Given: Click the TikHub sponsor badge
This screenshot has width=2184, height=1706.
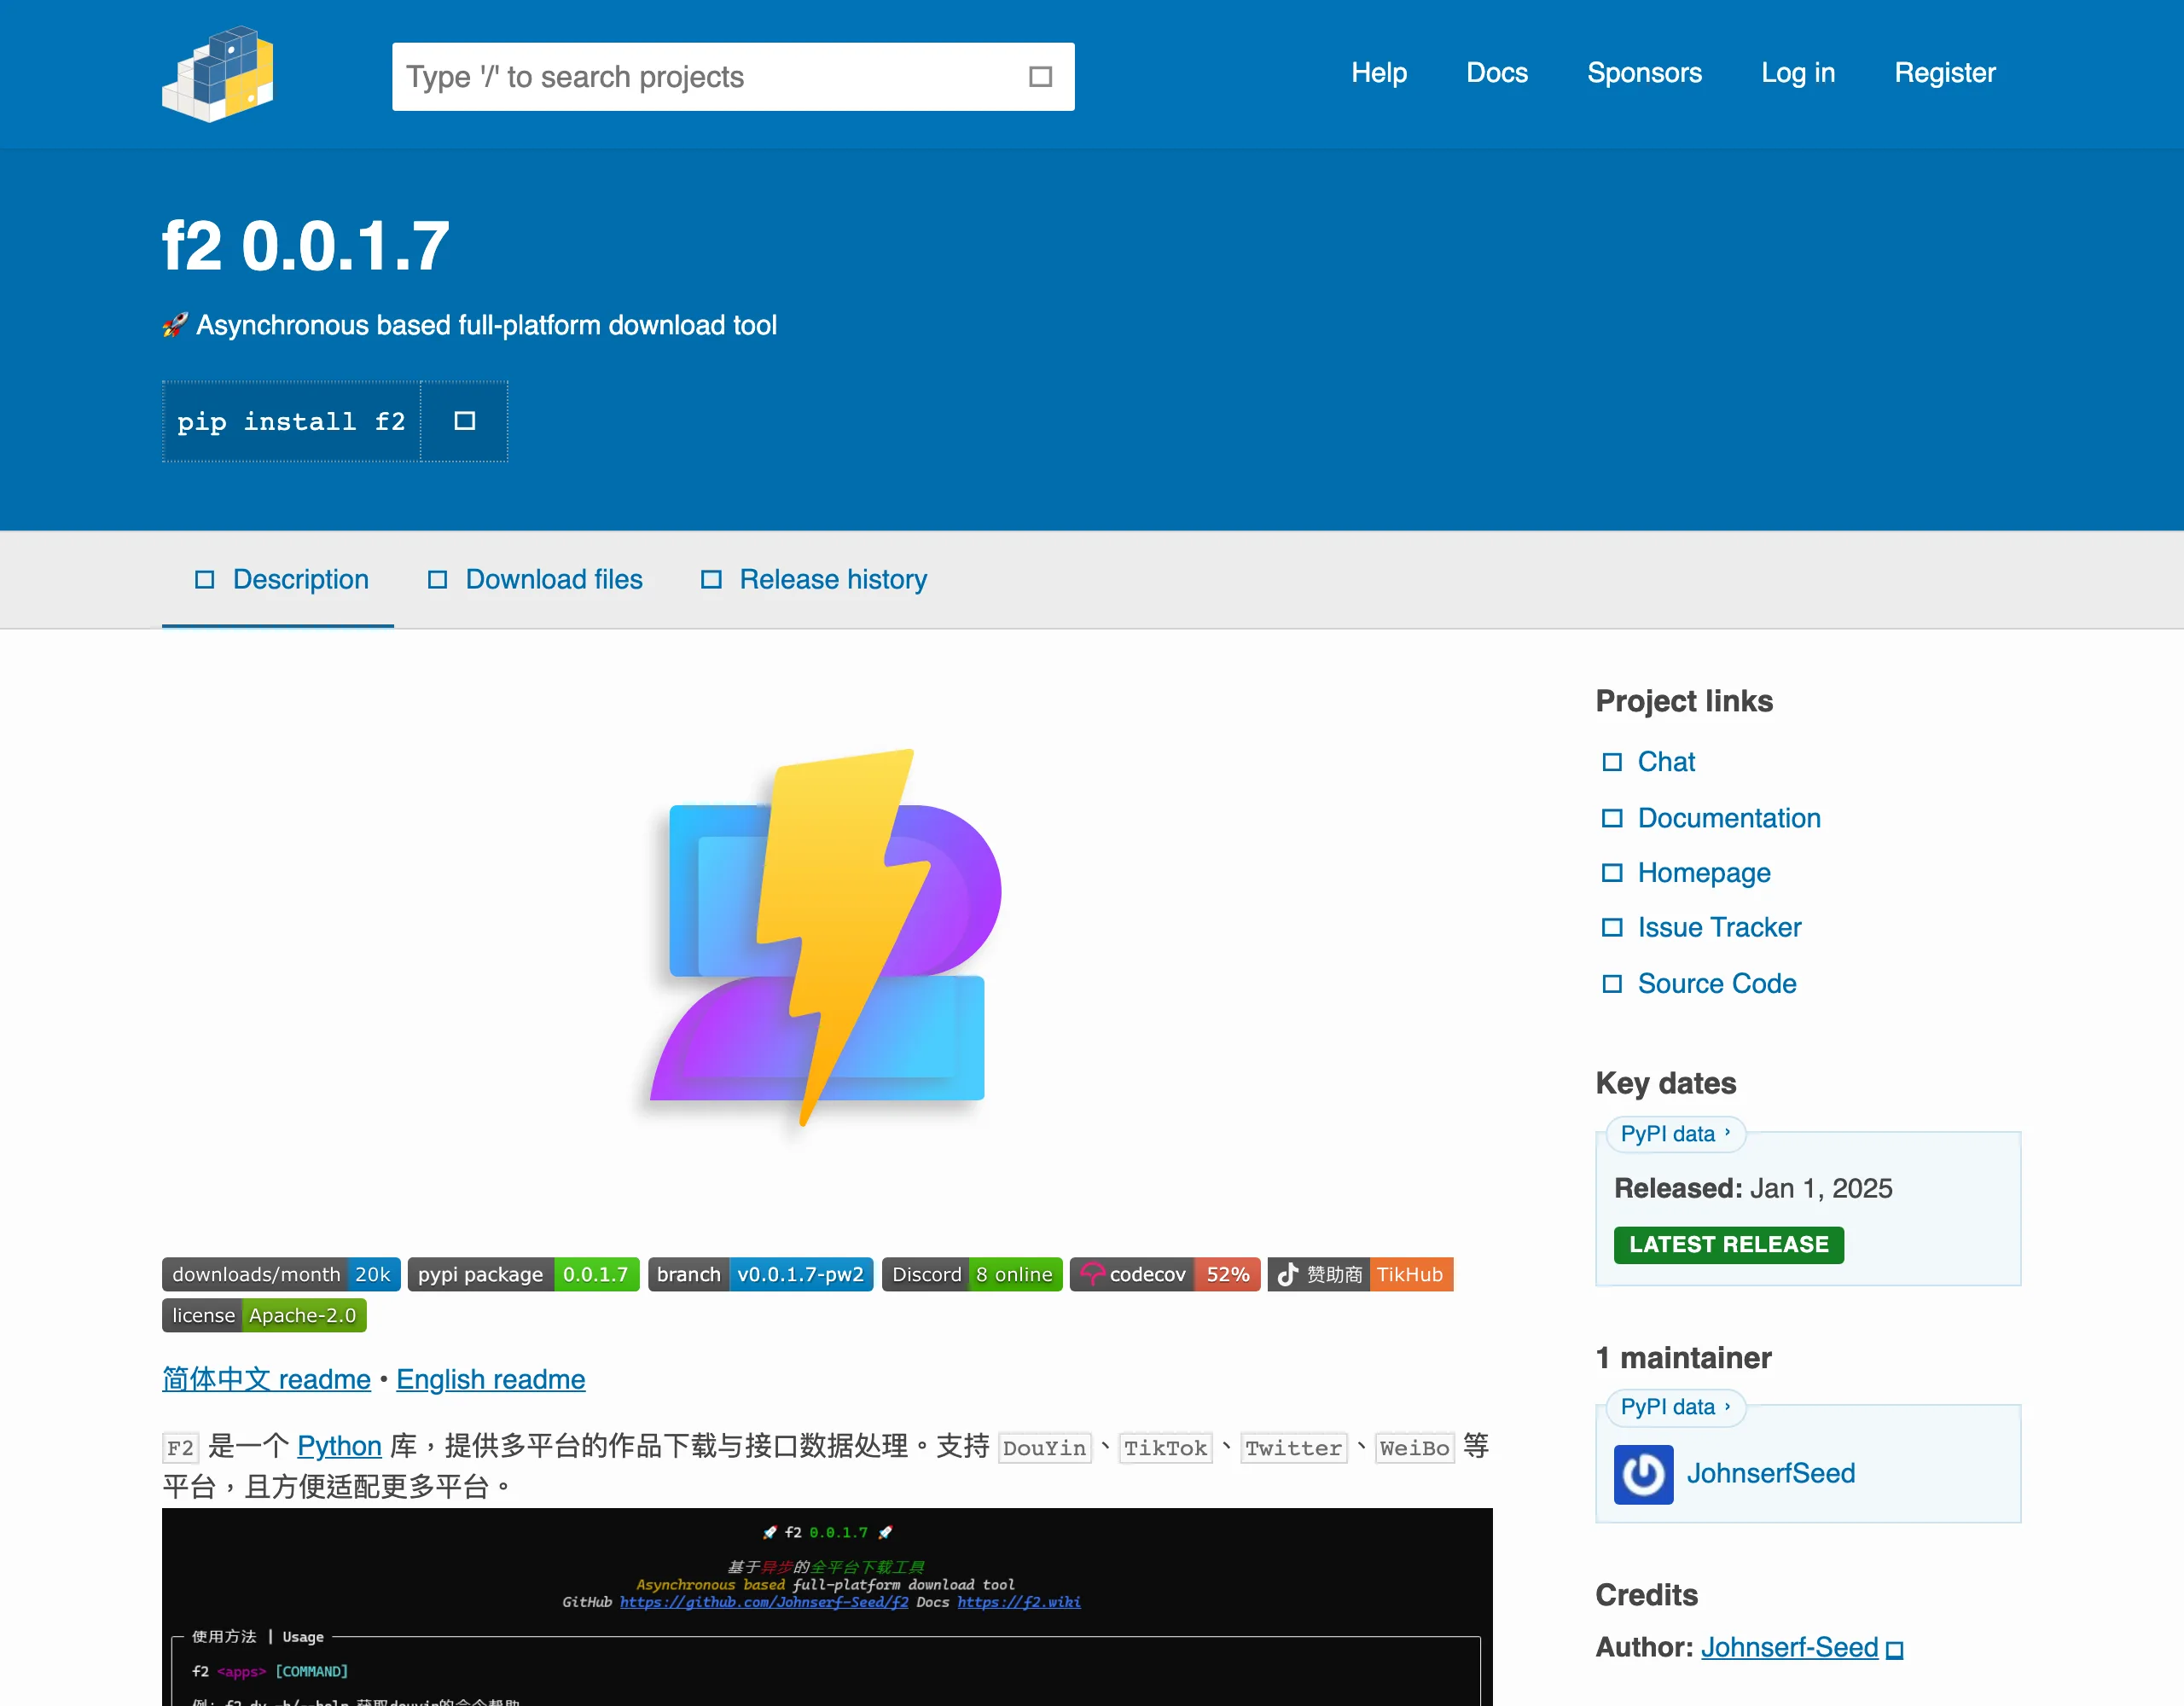Looking at the screenshot, I should coord(1360,1274).
